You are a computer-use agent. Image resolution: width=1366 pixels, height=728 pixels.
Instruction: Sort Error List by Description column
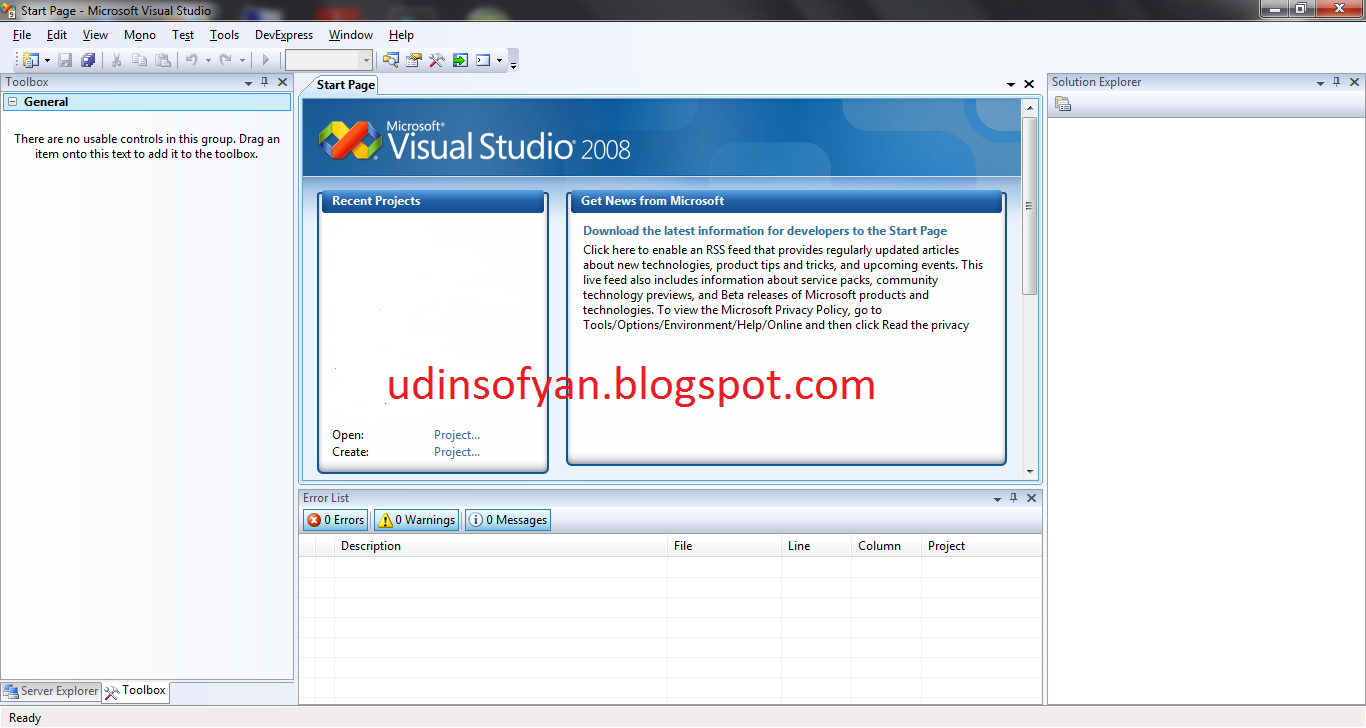501,546
